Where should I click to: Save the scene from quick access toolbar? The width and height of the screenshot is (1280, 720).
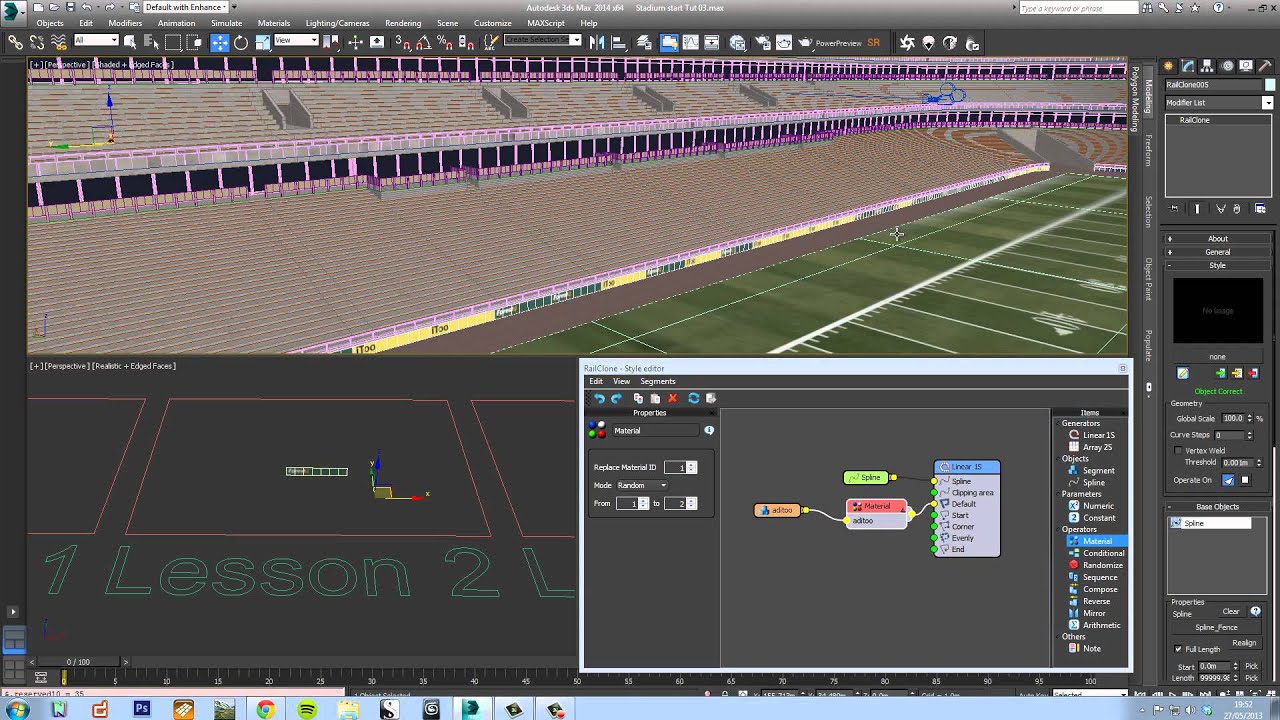click(70, 7)
